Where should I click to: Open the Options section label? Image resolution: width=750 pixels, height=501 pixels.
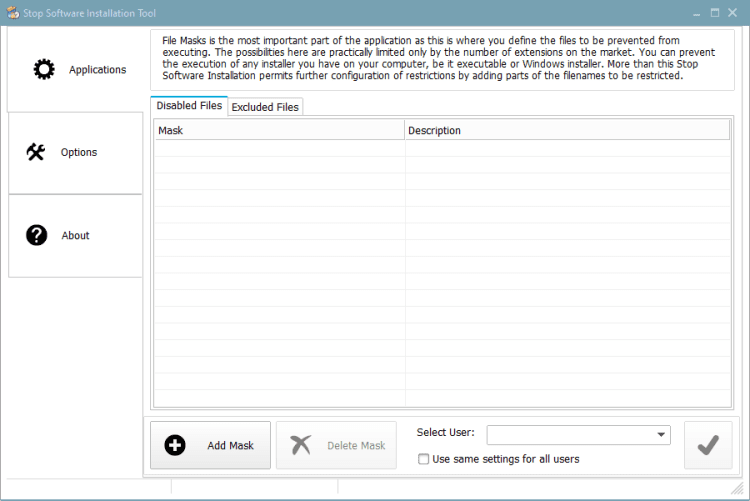coord(79,152)
